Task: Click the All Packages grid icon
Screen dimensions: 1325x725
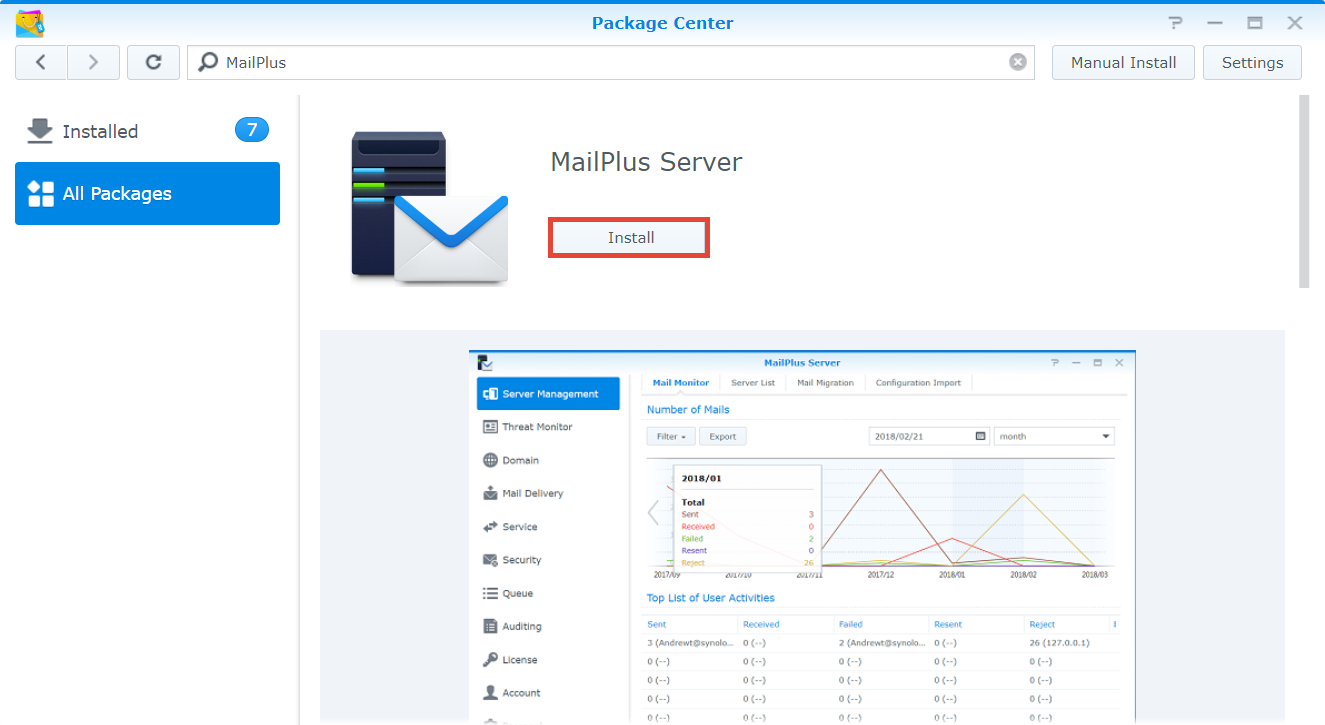Action: (41, 193)
